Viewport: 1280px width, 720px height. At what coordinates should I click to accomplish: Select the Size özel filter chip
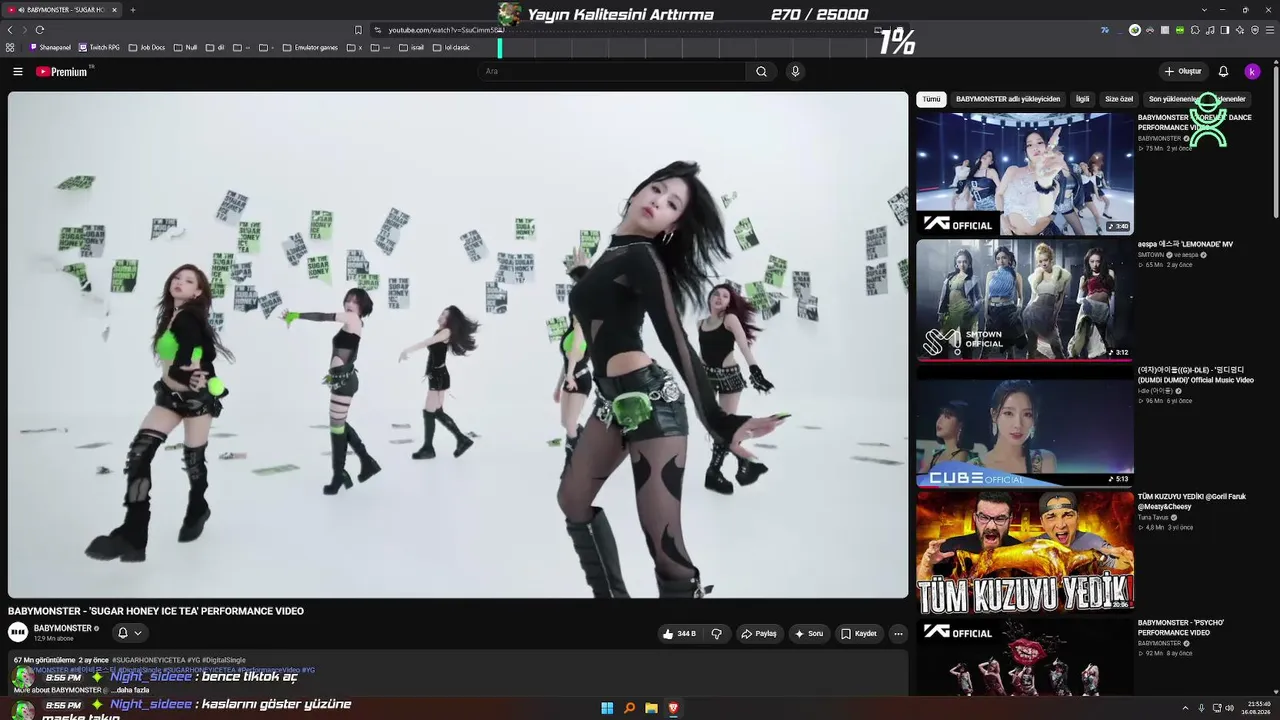coord(1119,99)
